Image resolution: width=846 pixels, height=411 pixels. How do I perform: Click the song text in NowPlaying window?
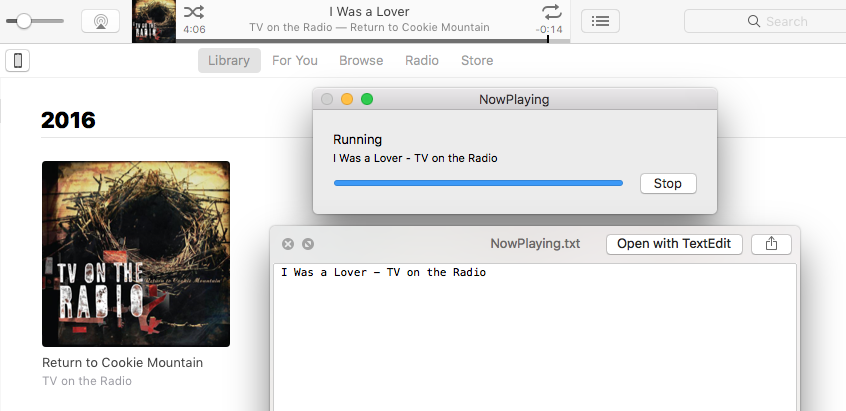click(x=415, y=159)
